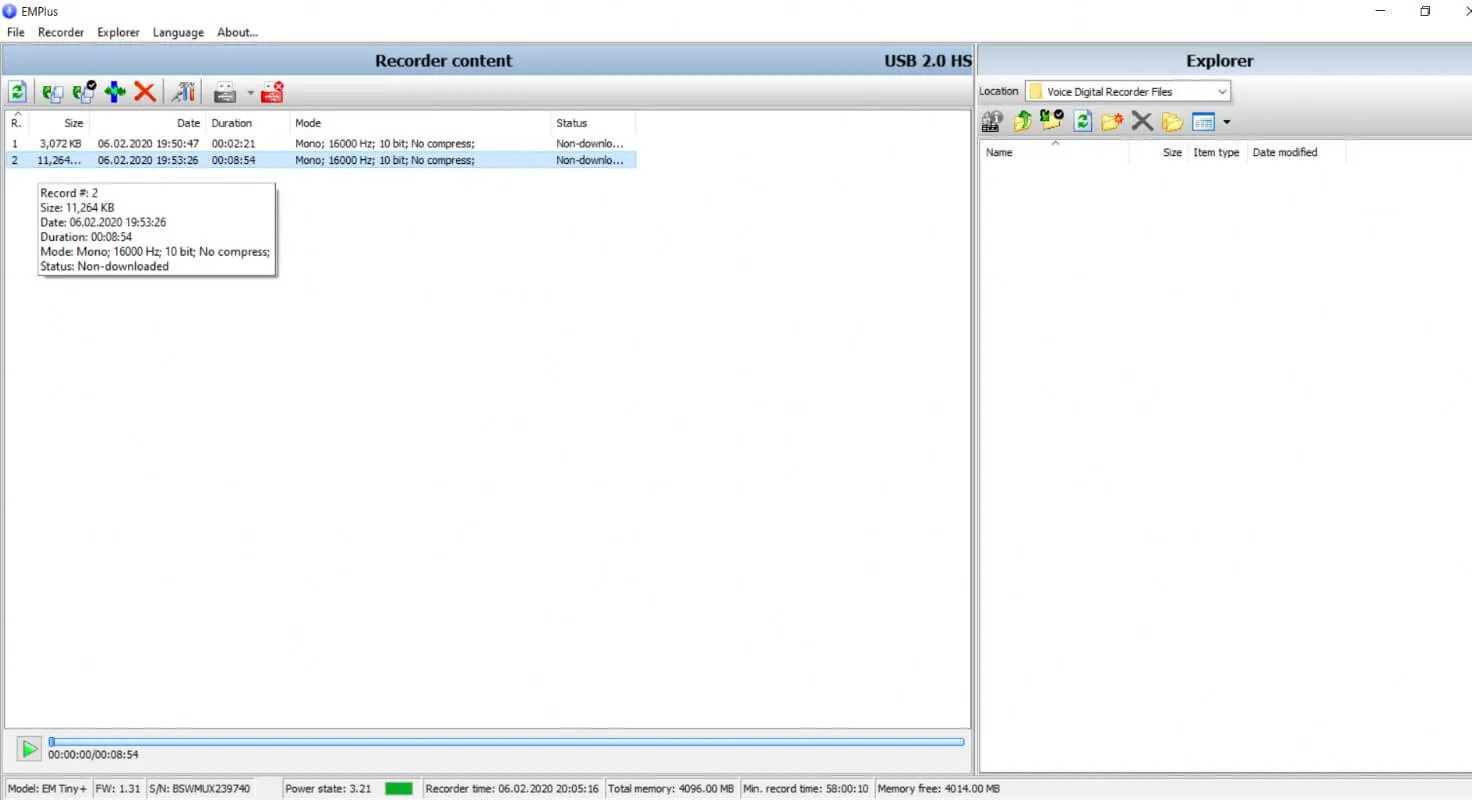Click the blue and green arrows icon
This screenshot has height=800, width=1472.
coord(115,92)
